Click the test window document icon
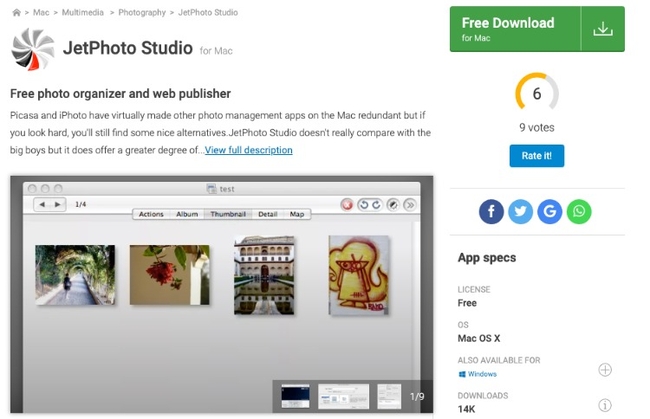Image resolution: width=650 pixels, height=419 pixels. (211, 189)
